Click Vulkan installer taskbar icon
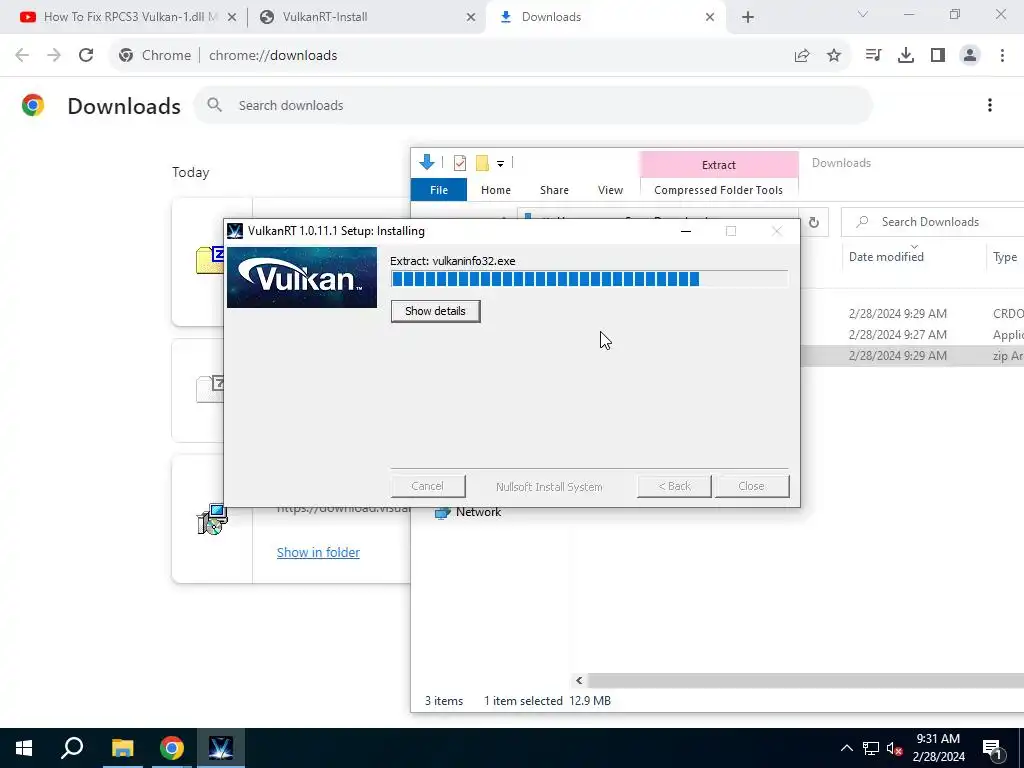Image resolution: width=1024 pixels, height=768 pixels. [x=221, y=748]
